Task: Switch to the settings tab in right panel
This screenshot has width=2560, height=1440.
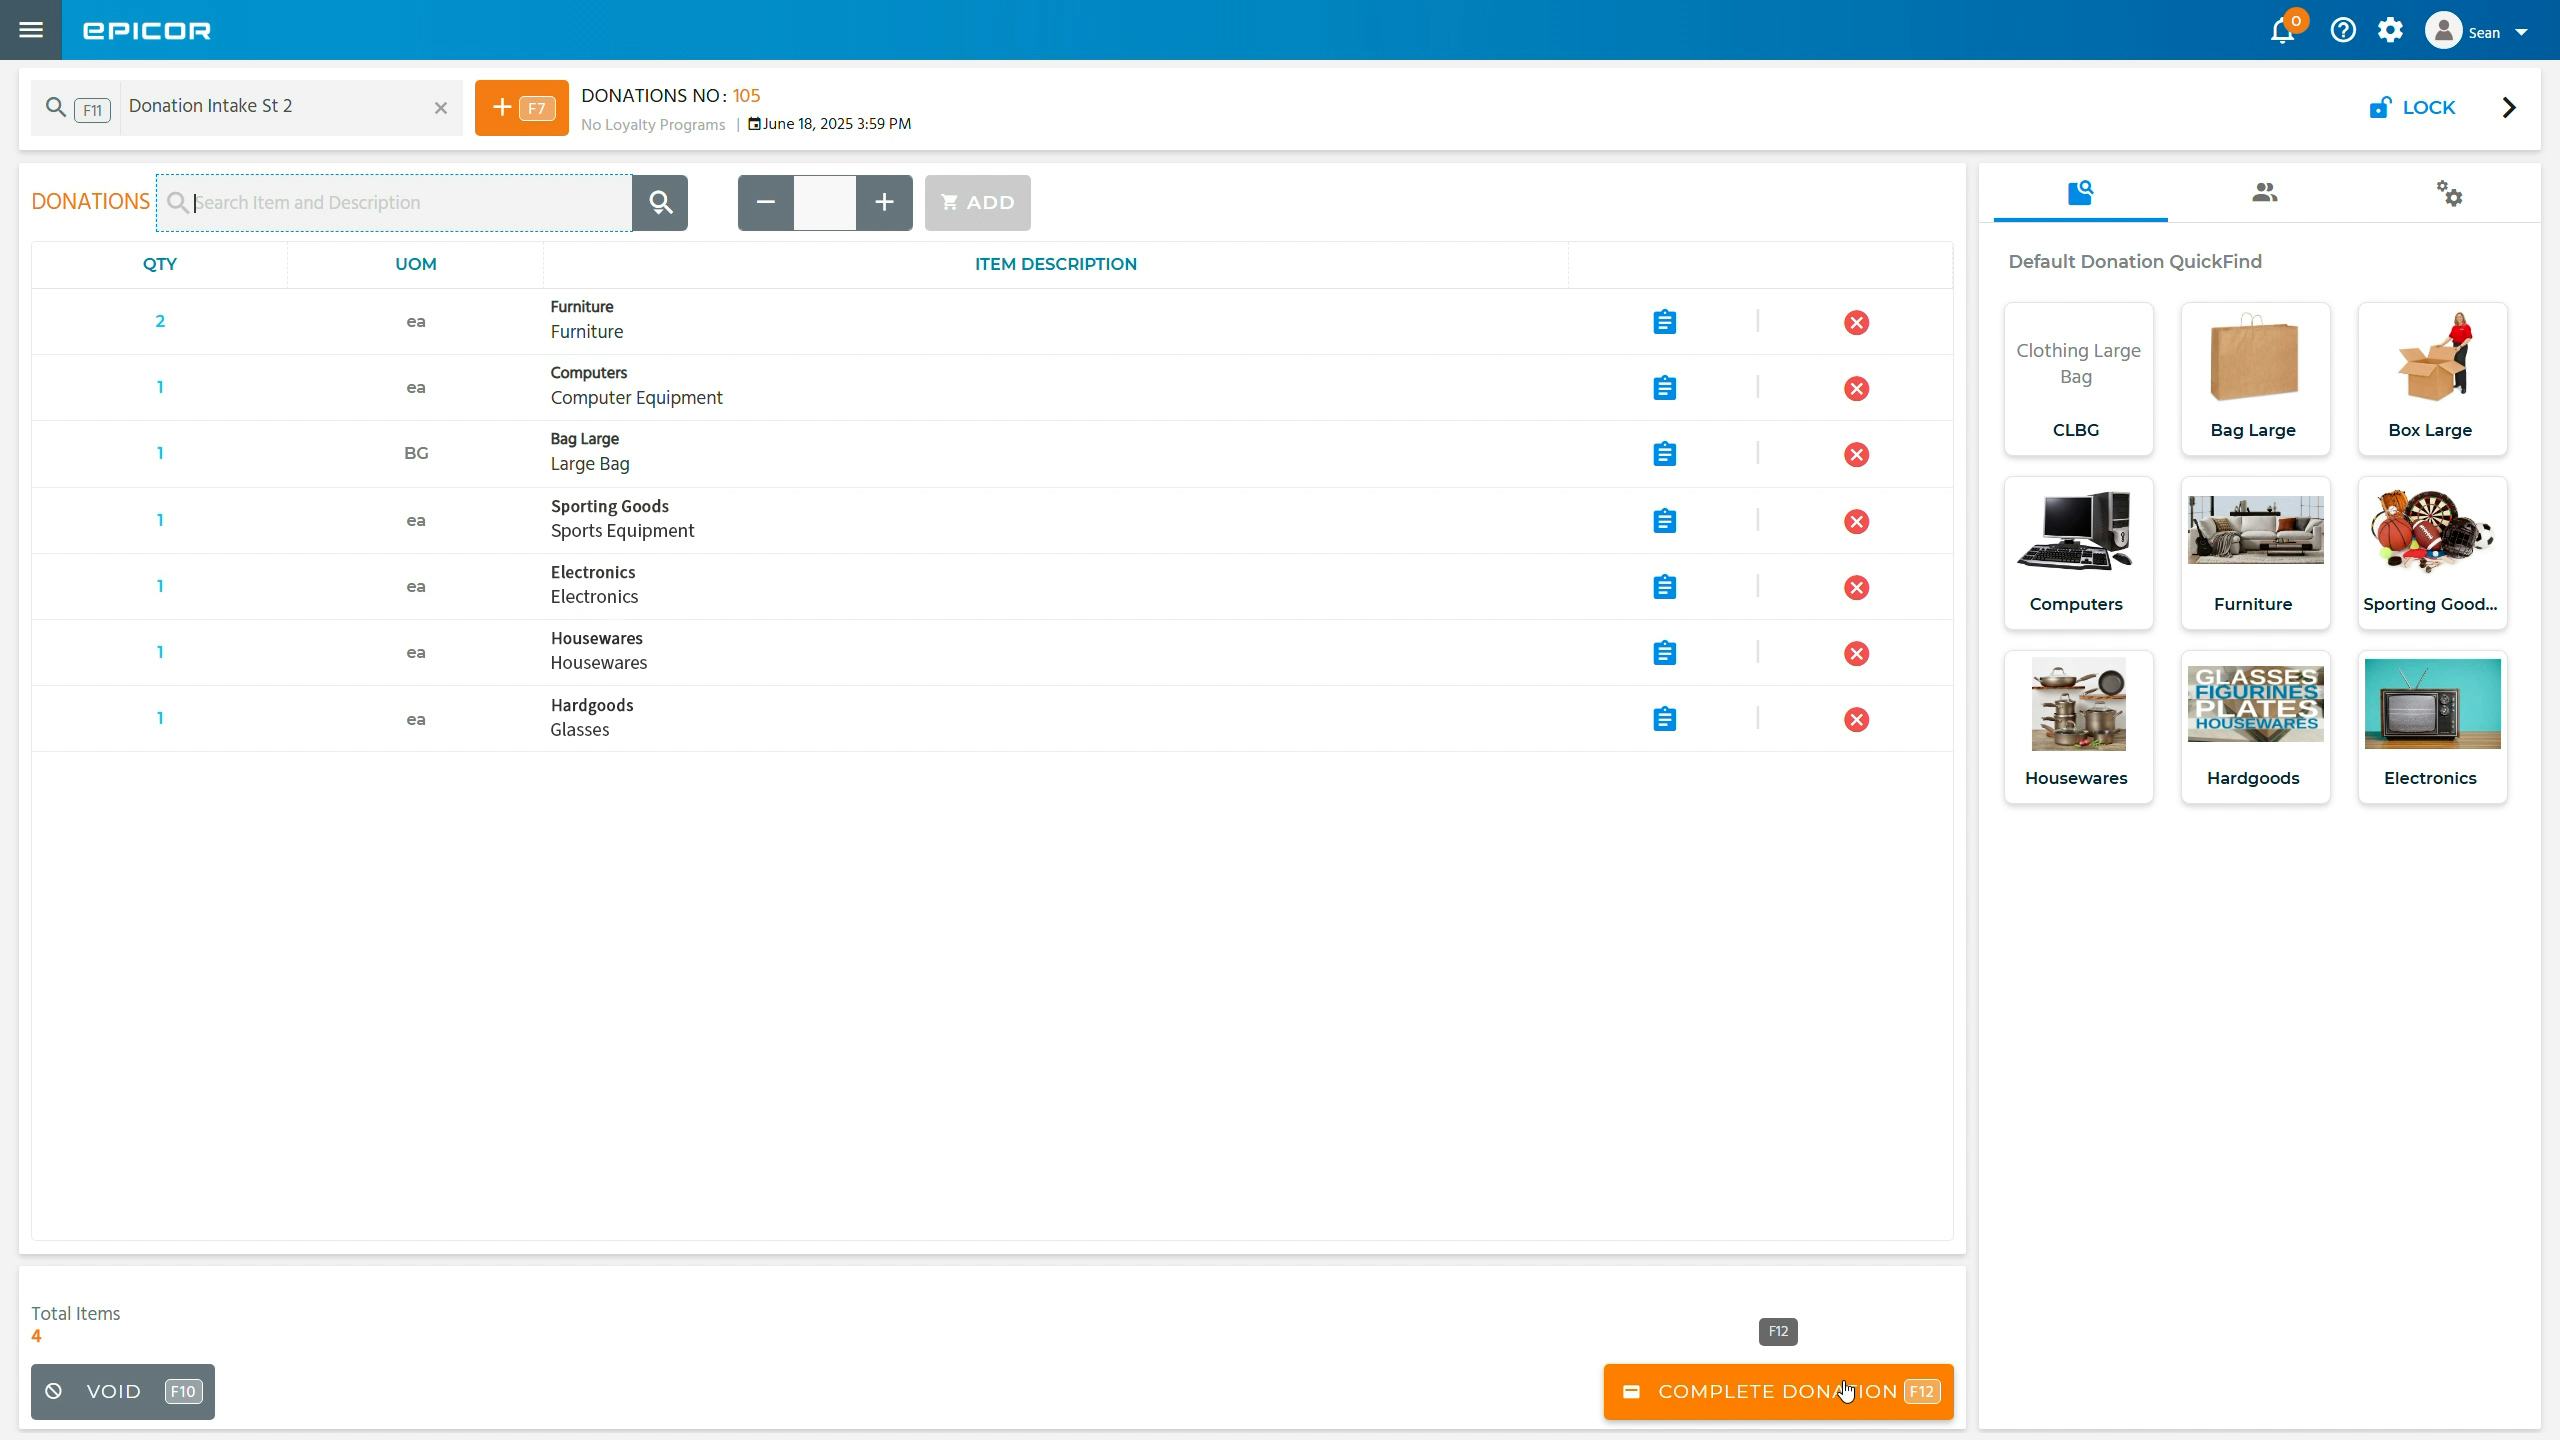Action: pyautogui.click(x=2450, y=193)
